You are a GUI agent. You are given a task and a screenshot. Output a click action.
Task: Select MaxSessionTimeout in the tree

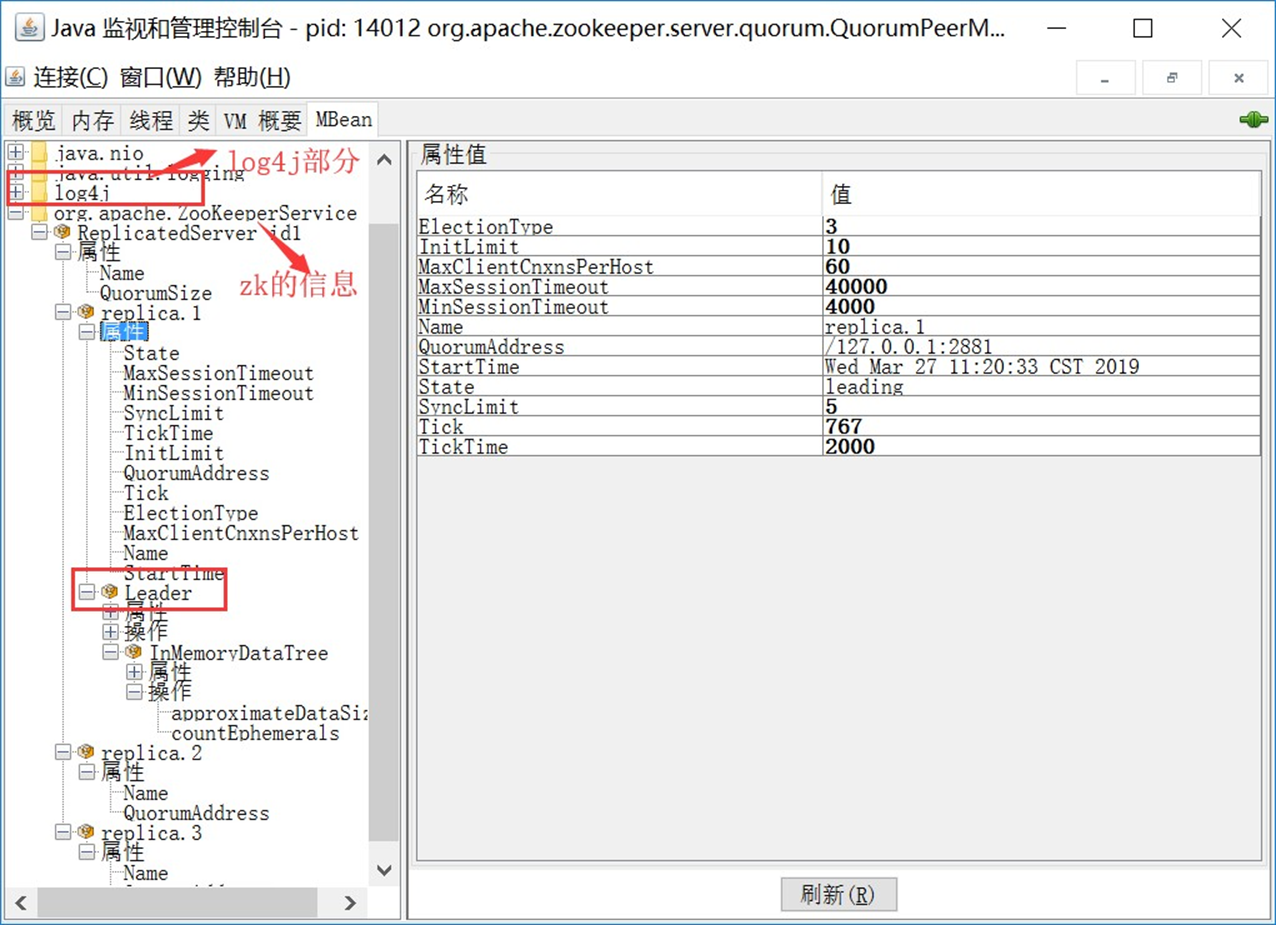click(x=218, y=373)
